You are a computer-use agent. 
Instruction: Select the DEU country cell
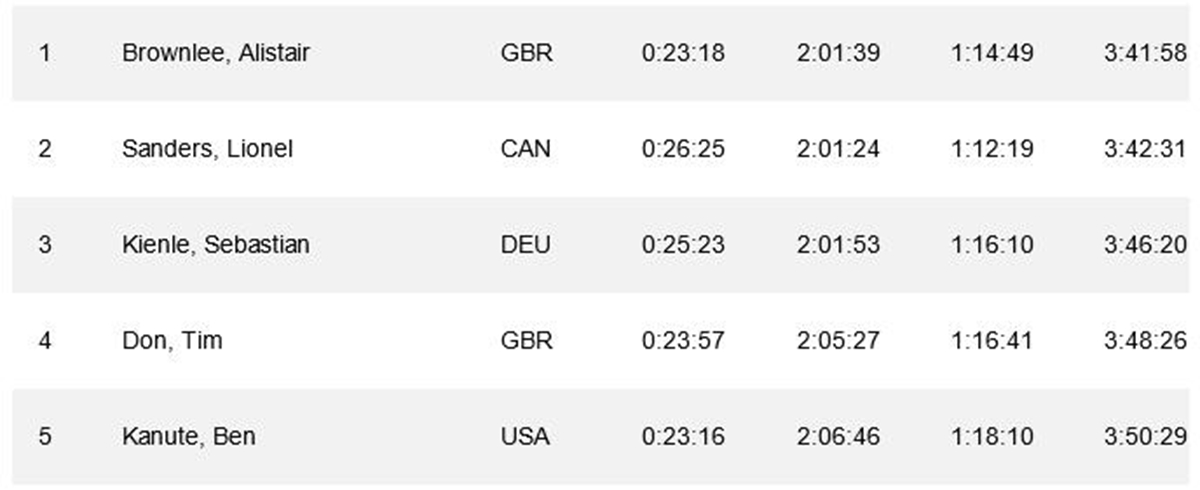[526, 245]
